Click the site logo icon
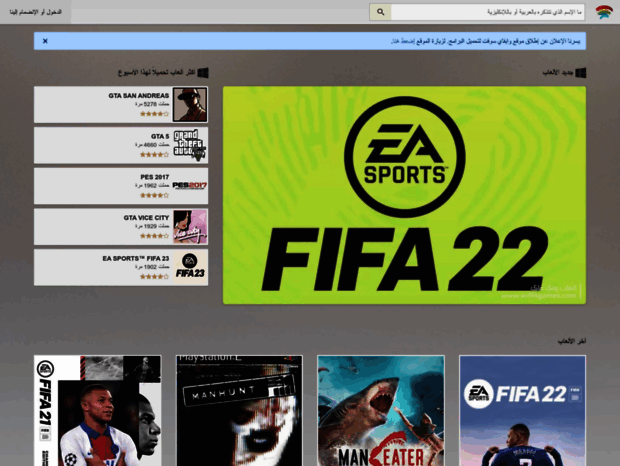This screenshot has width=620, height=466. pos(604,12)
